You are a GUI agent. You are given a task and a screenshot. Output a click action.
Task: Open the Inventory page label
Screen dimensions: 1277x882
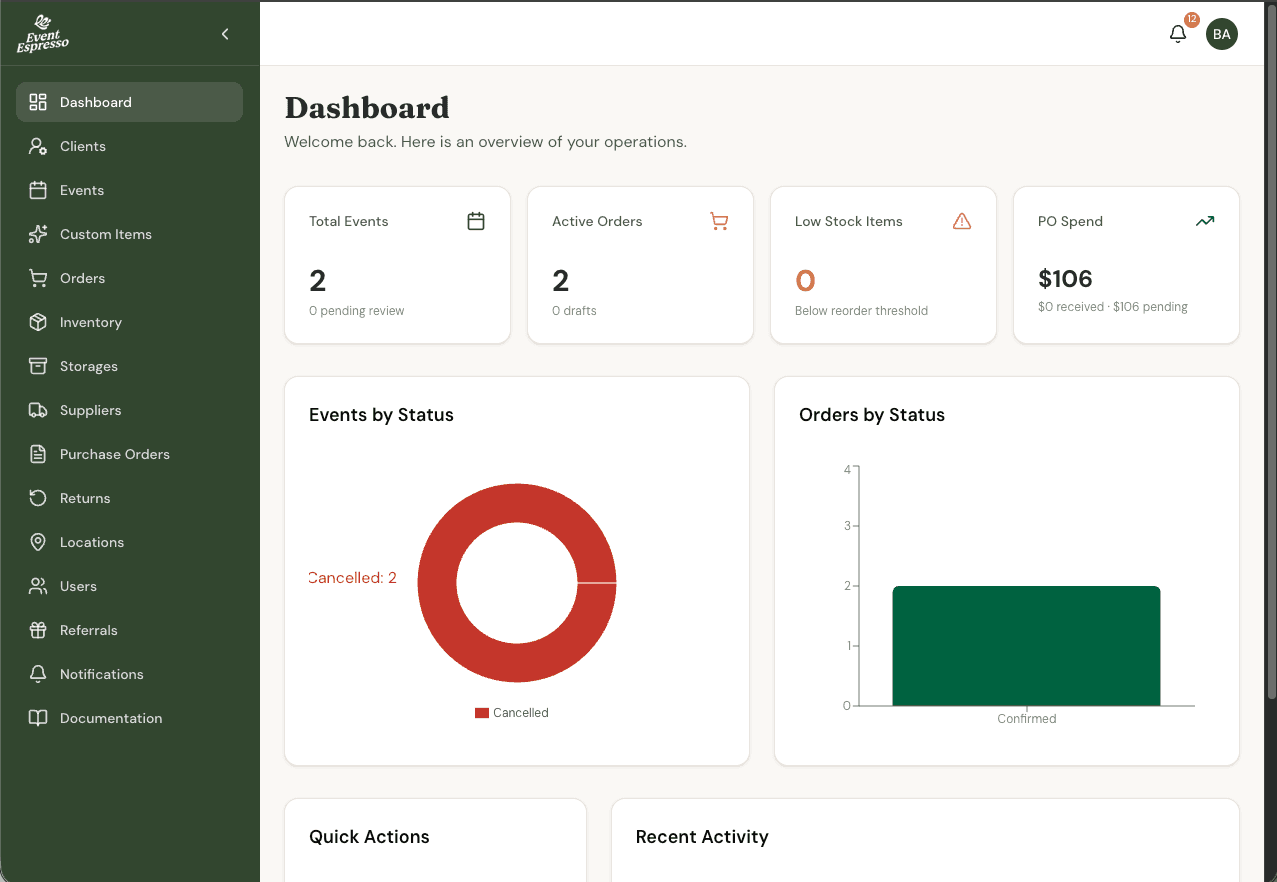pos(91,322)
